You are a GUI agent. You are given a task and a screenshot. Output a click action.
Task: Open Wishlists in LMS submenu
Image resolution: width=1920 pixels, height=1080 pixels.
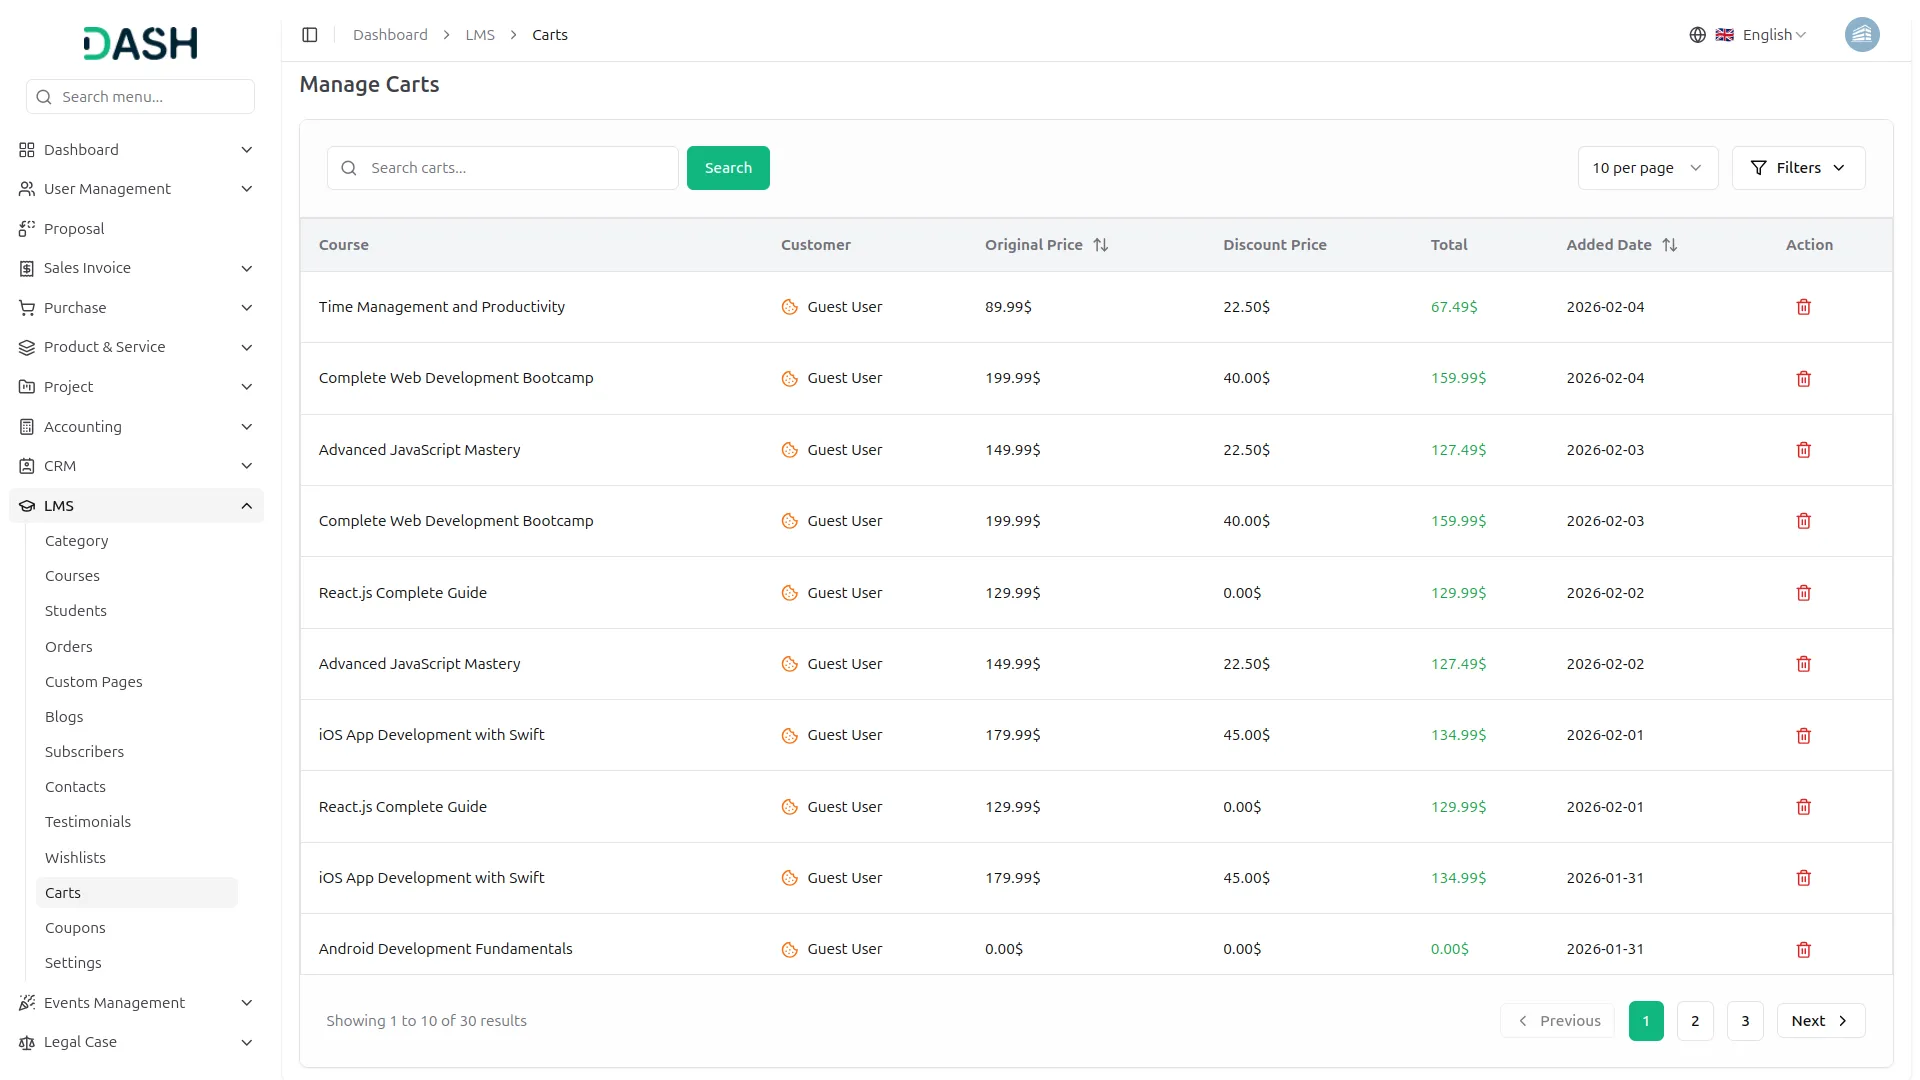[75, 858]
